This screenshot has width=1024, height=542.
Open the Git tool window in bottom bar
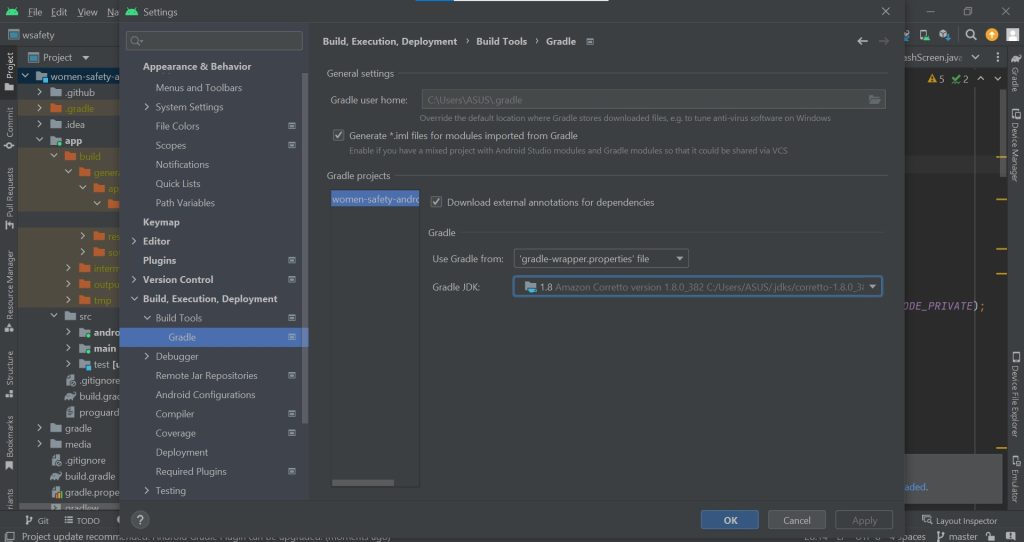point(36,521)
